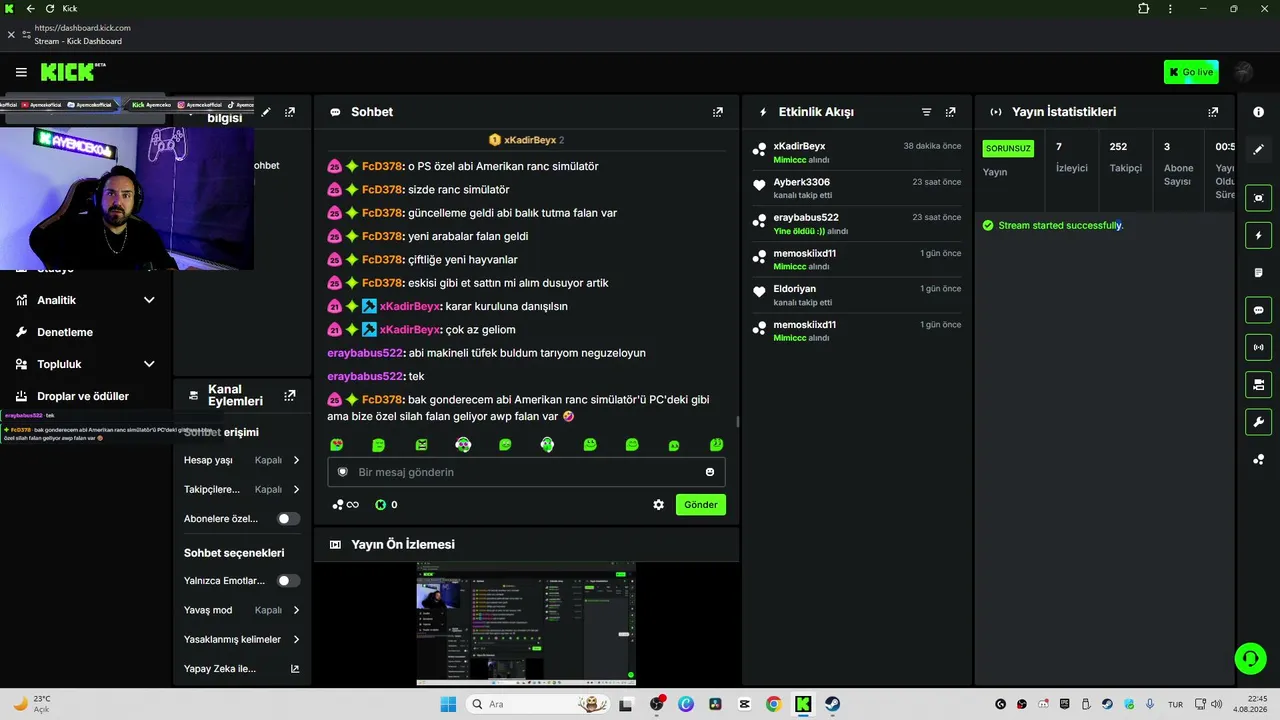Click the eraybabus522 reward event in feed
The image size is (1280, 720).
point(857,224)
